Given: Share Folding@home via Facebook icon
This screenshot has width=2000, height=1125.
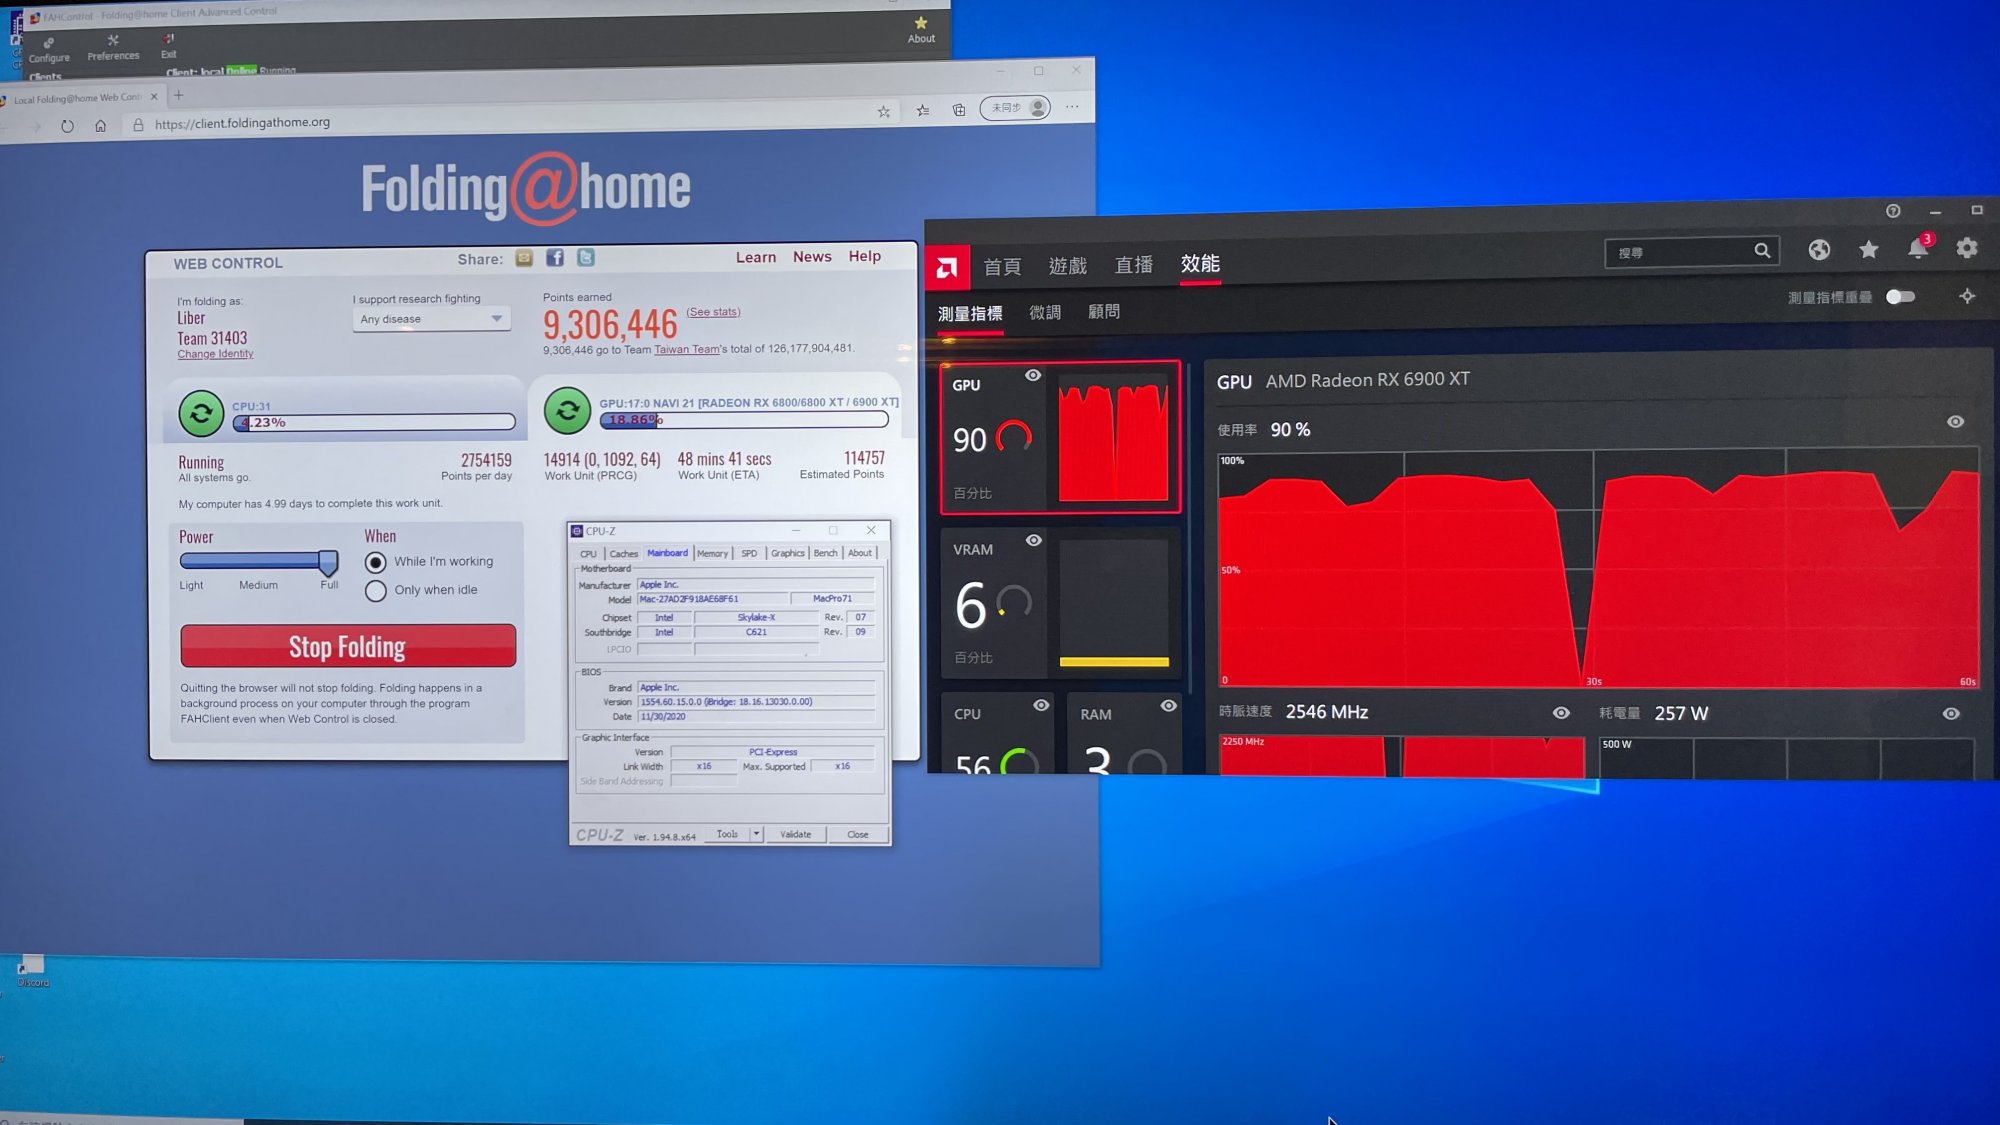Looking at the screenshot, I should 555,258.
